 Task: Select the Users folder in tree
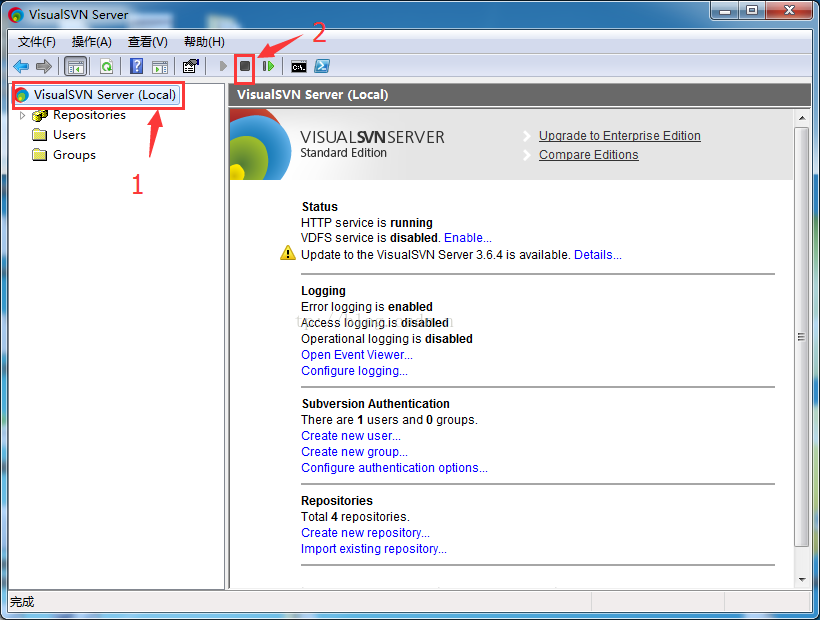[x=69, y=135]
